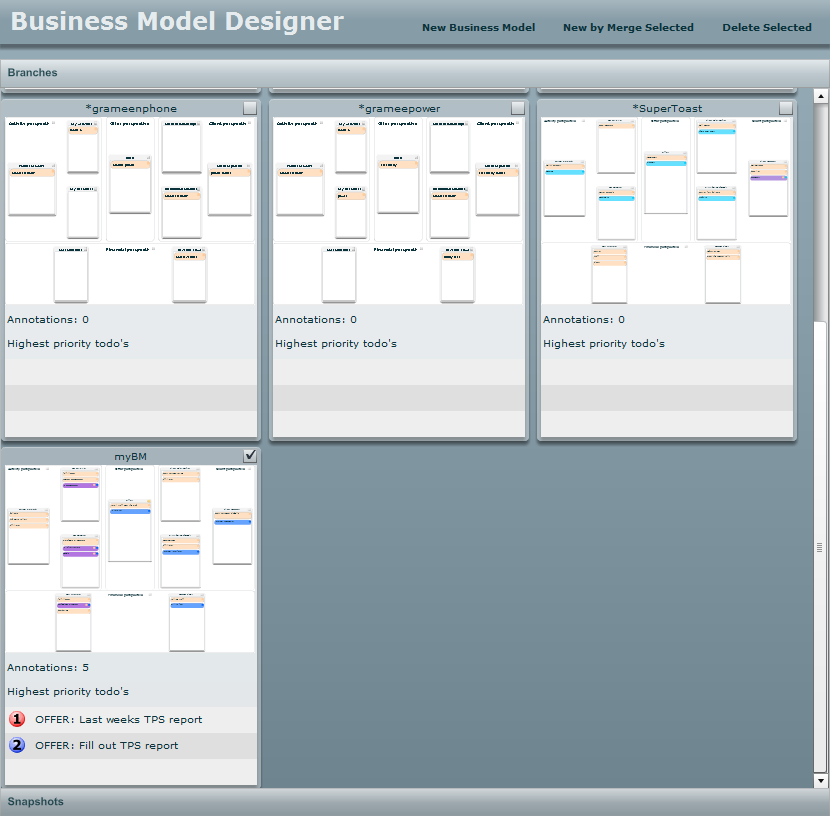Click the blue priority 2 todo badge
Screen dimensions: 830x816
tap(17, 745)
